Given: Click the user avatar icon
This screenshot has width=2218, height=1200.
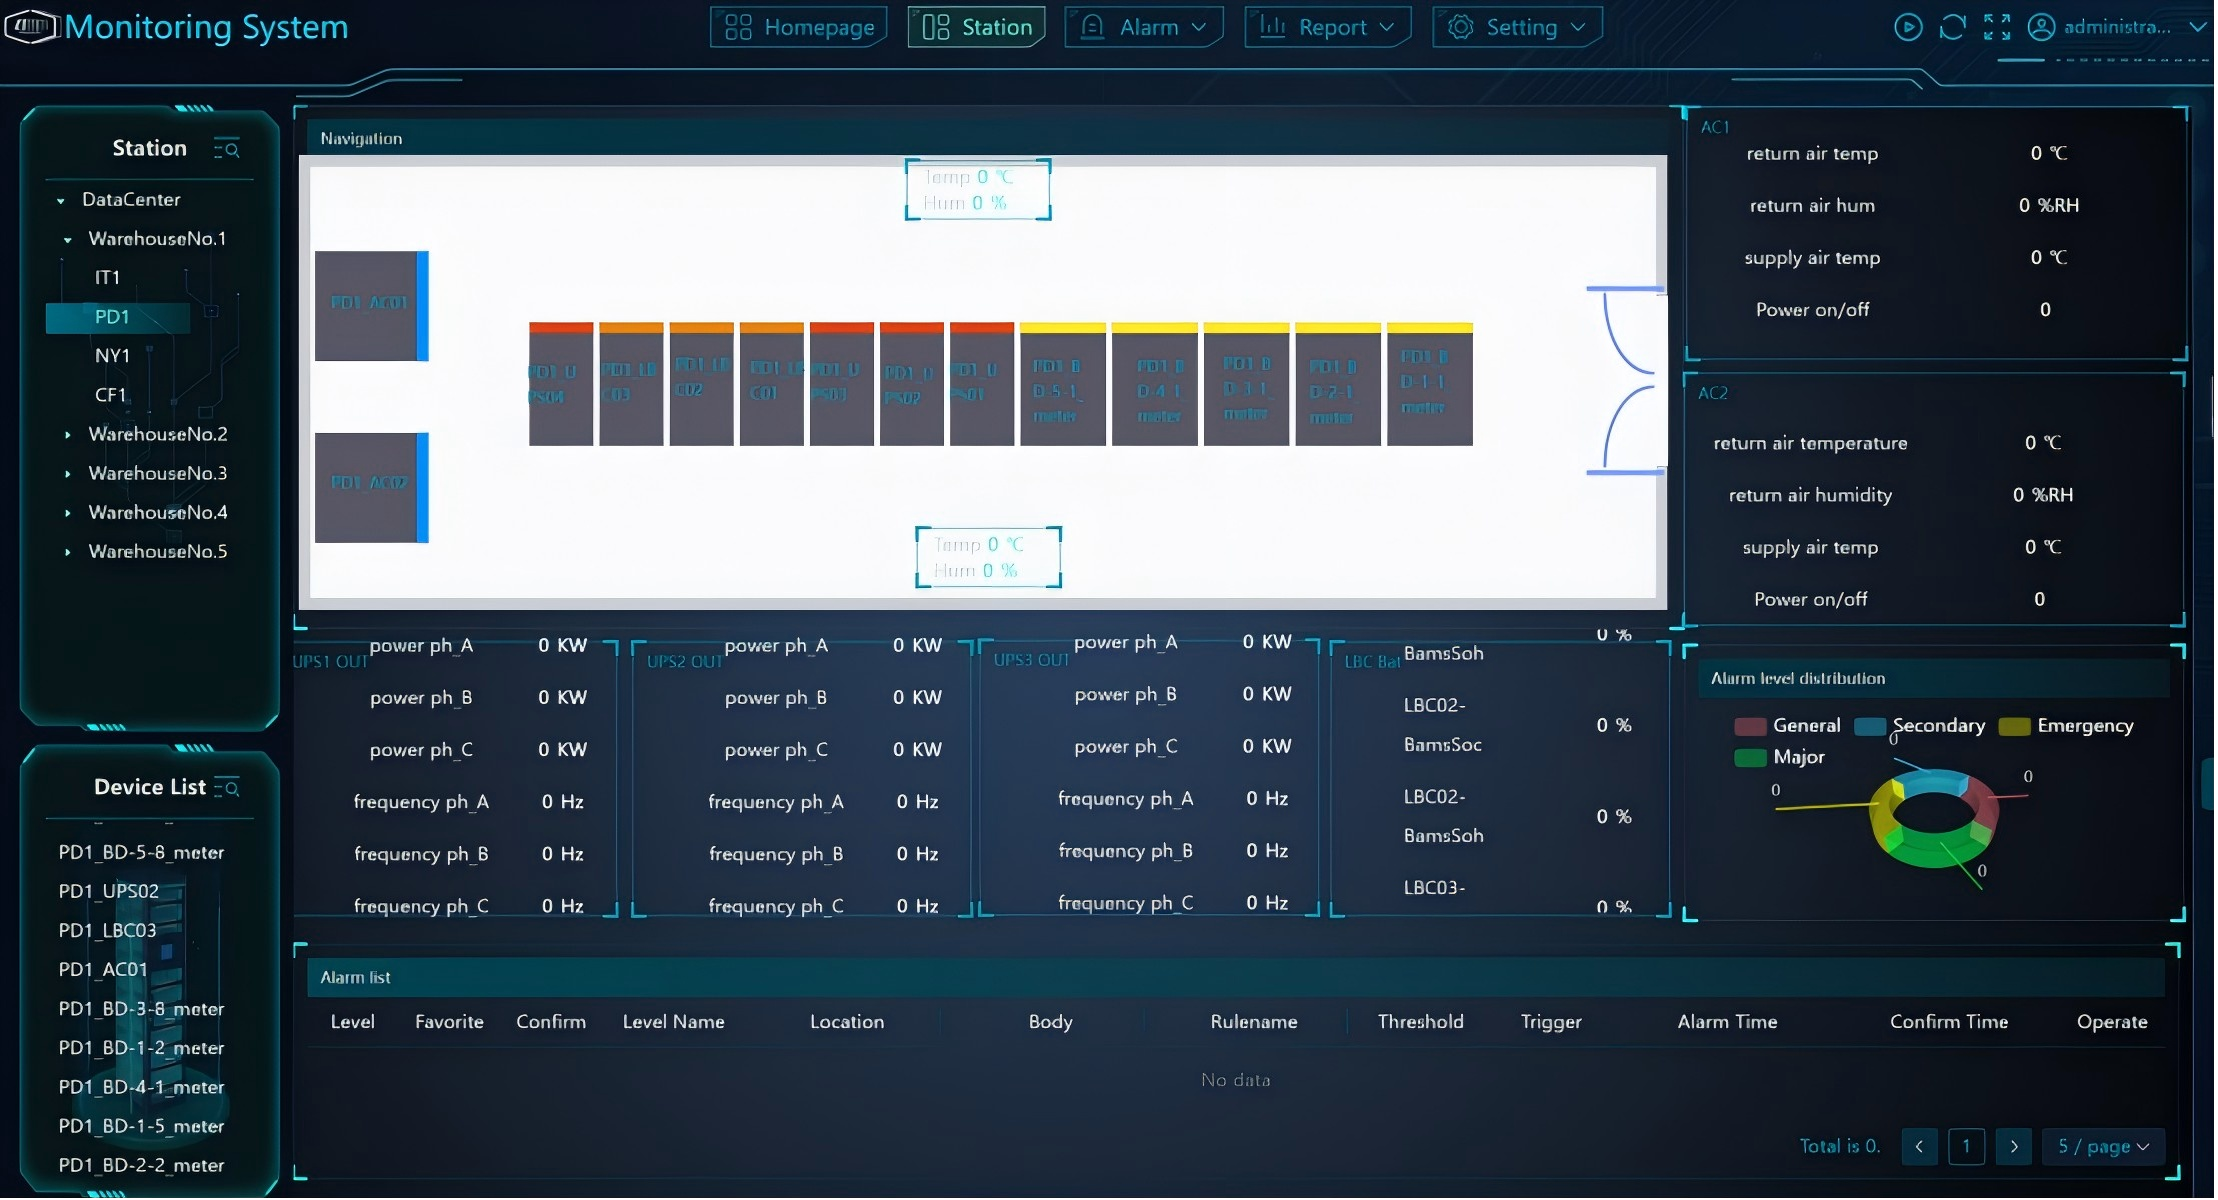Looking at the screenshot, I should 2044,27.
